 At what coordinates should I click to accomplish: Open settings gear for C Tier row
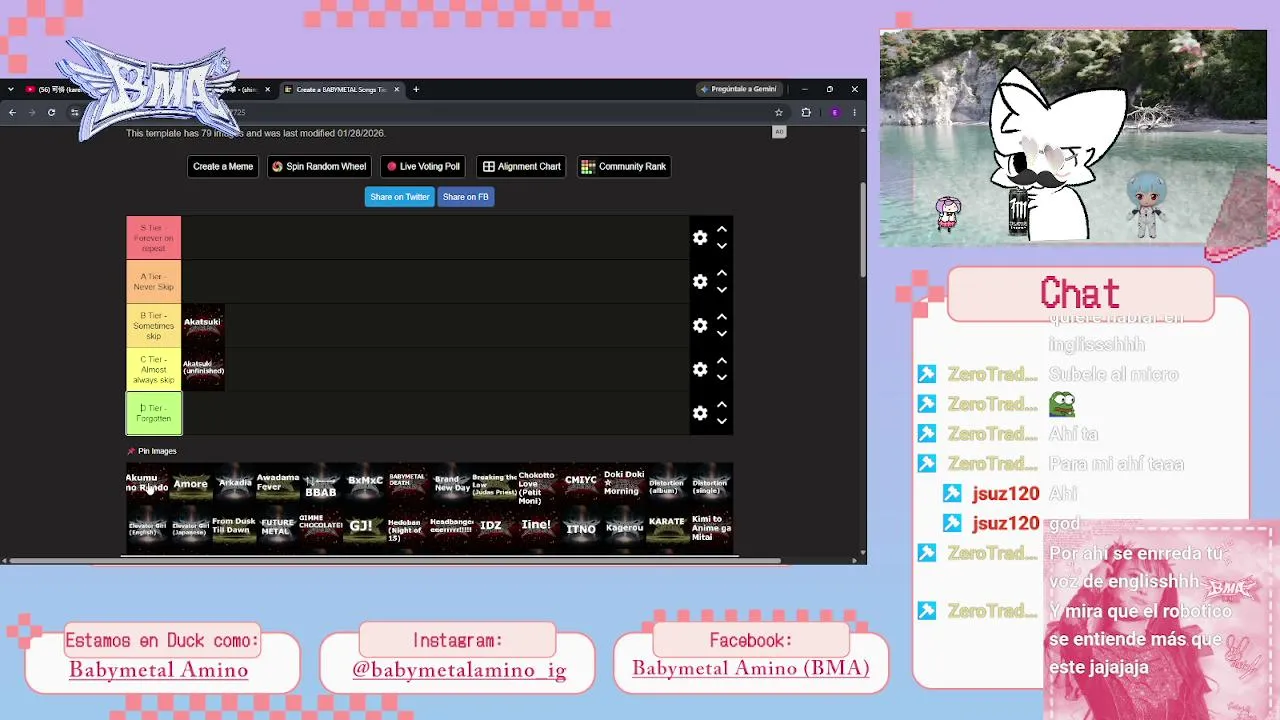700,370
